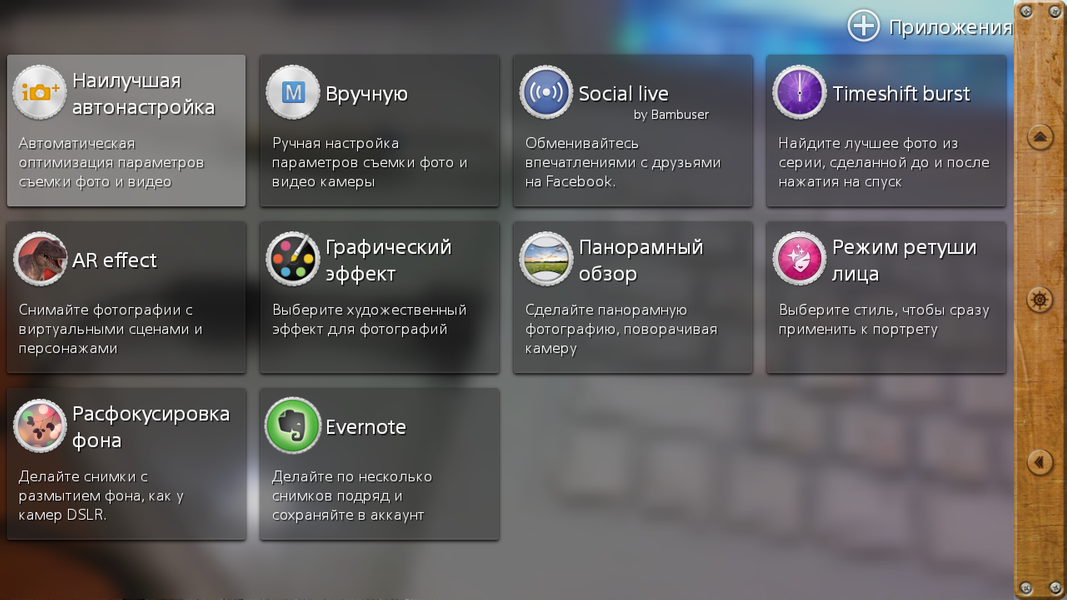Click the Обменивайтесь впечатлениями description
1067x600 pixels.
(623, 163)
